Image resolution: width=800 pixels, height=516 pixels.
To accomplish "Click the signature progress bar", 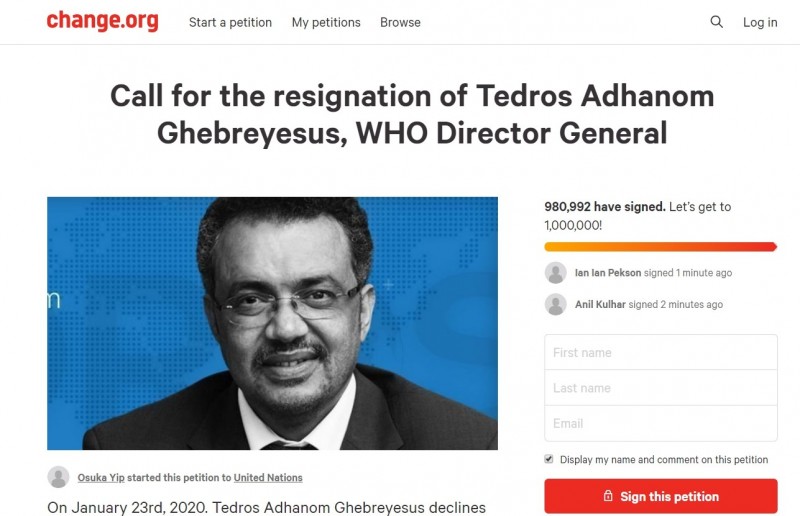I will tap(660, 246).
